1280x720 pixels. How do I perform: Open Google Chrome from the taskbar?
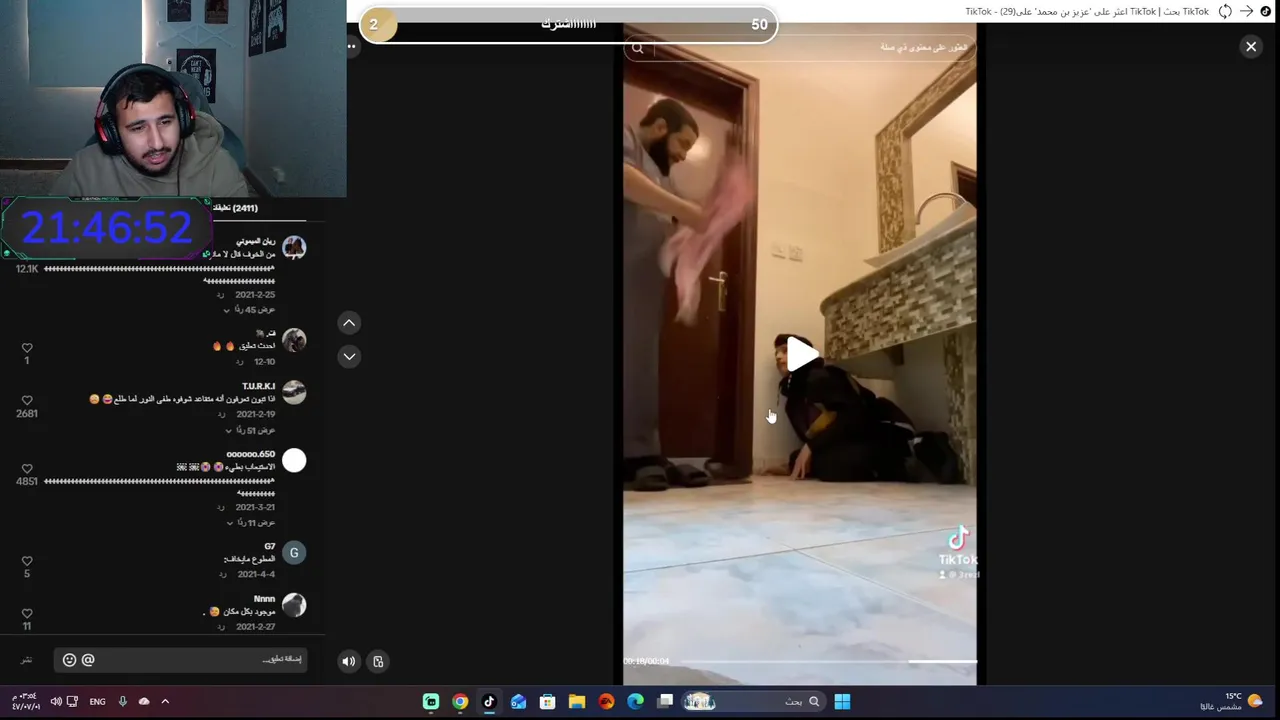[460, 702]
